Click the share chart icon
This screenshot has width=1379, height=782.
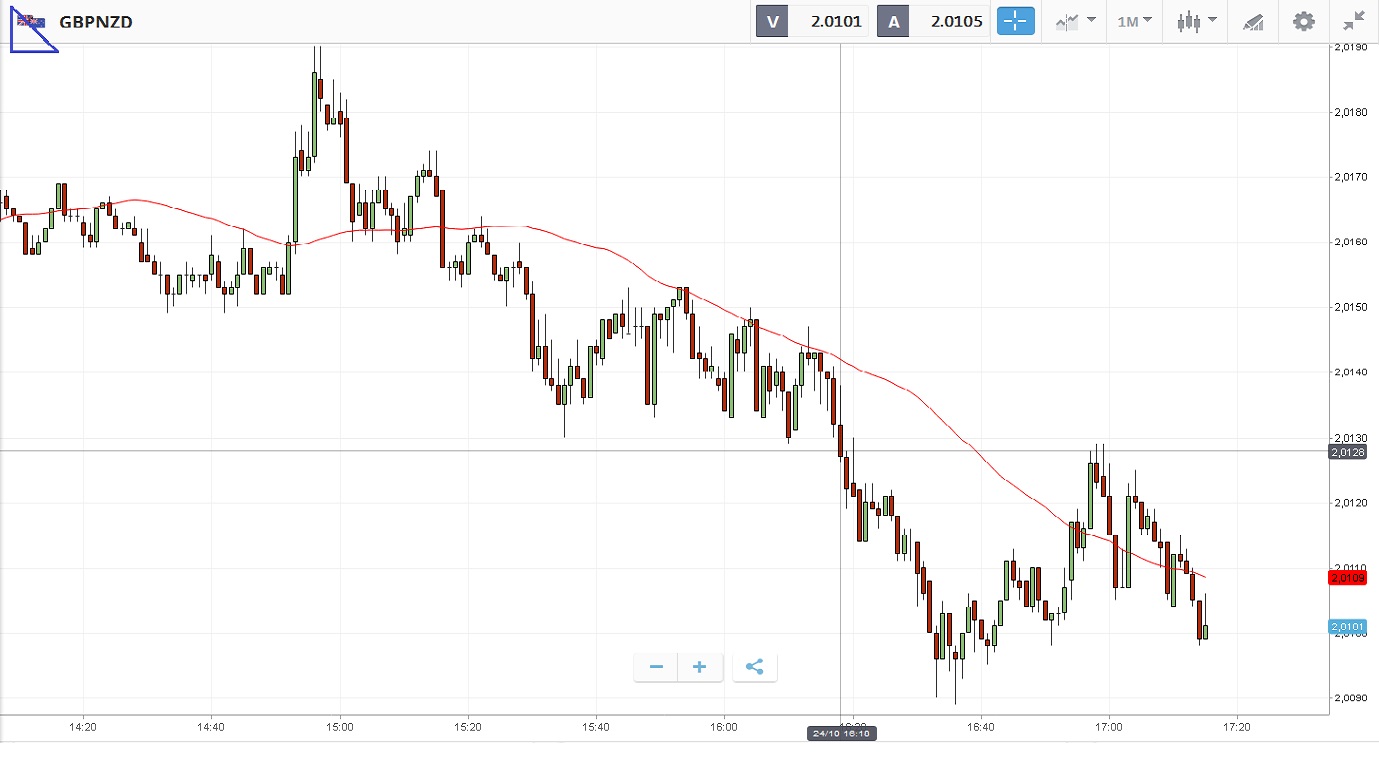(x=755, y=667)
